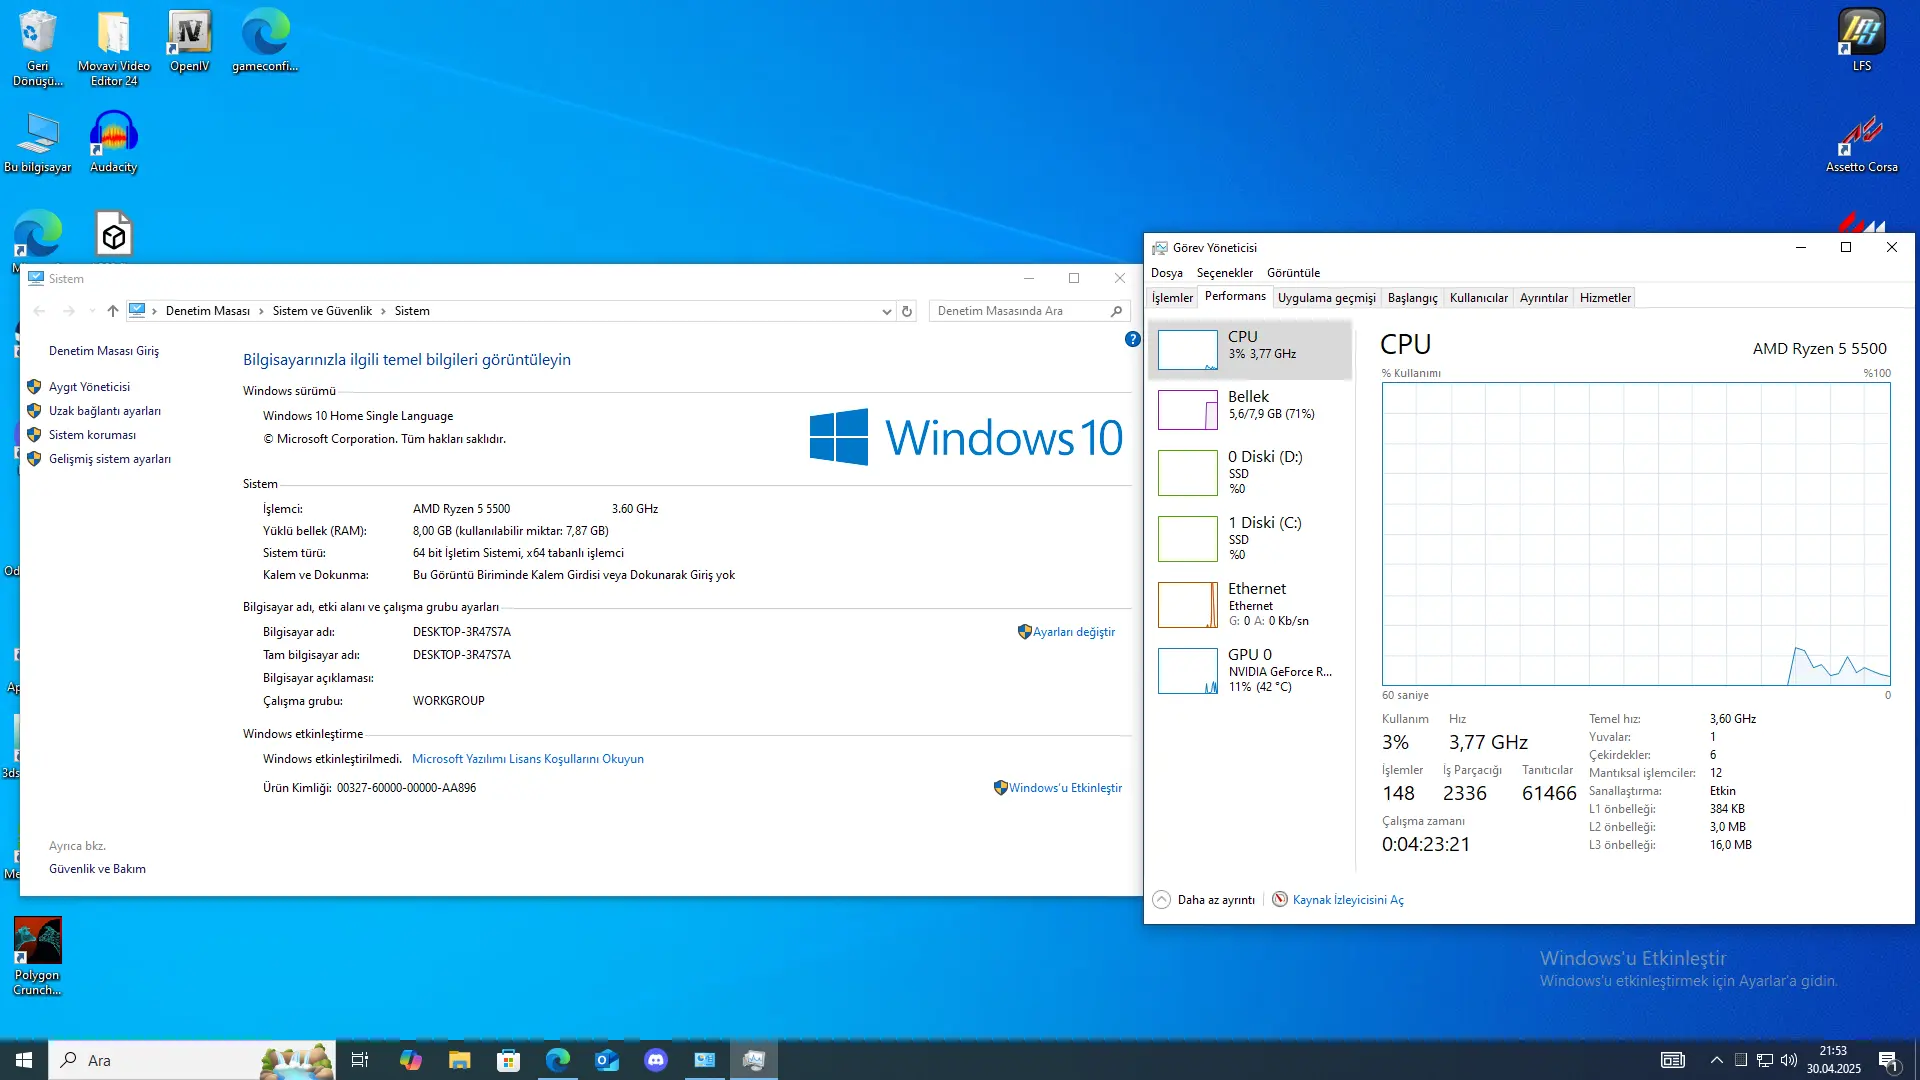Open Gelişmiş sistem ayarları link
1920x1080 pixels.
pyautogui.click(x=110, y=459)
